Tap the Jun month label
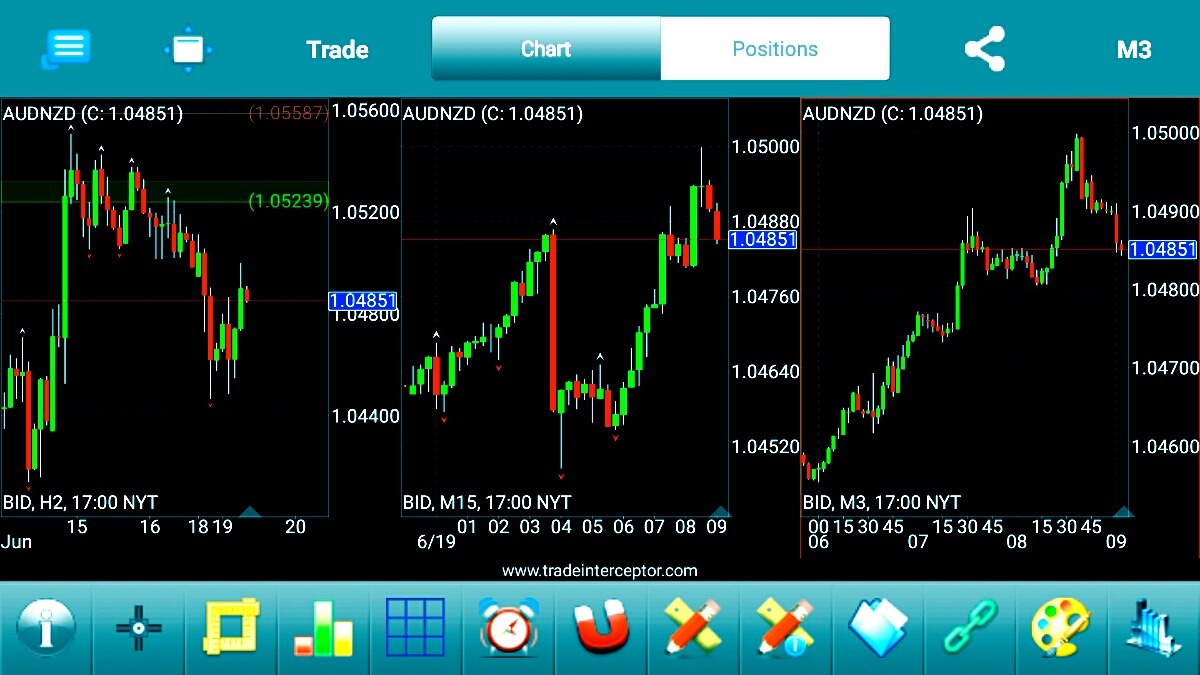 pos(17,543)
